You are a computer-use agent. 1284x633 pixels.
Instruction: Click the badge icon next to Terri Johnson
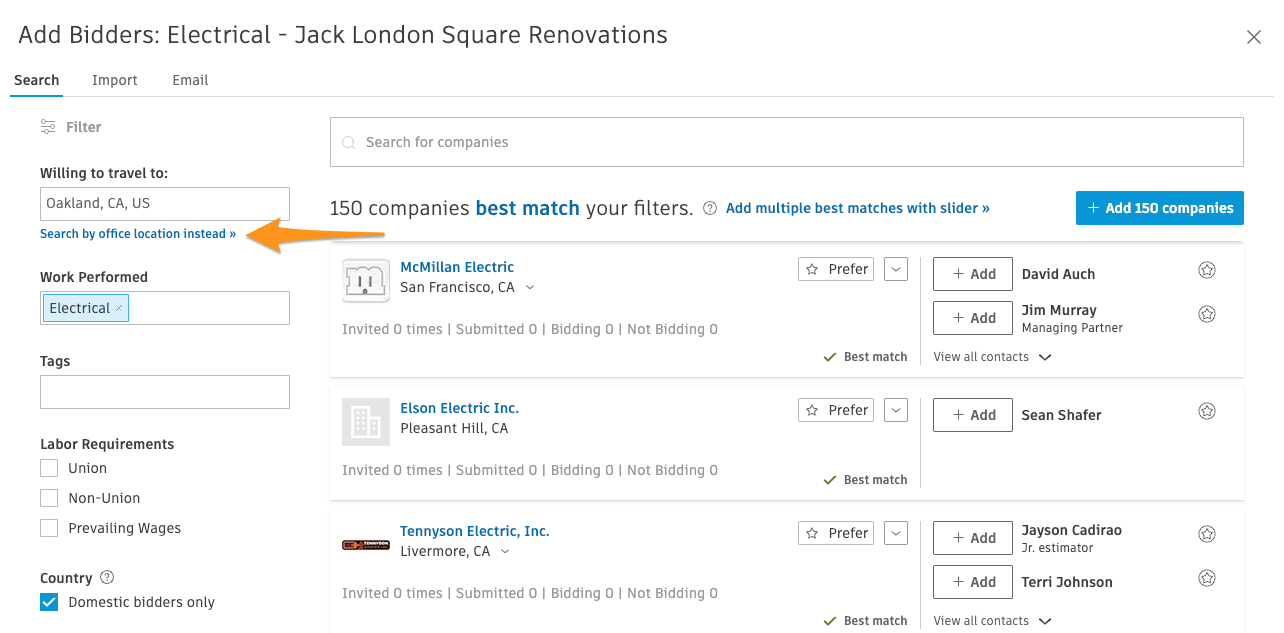click(x=1206, y=577)
